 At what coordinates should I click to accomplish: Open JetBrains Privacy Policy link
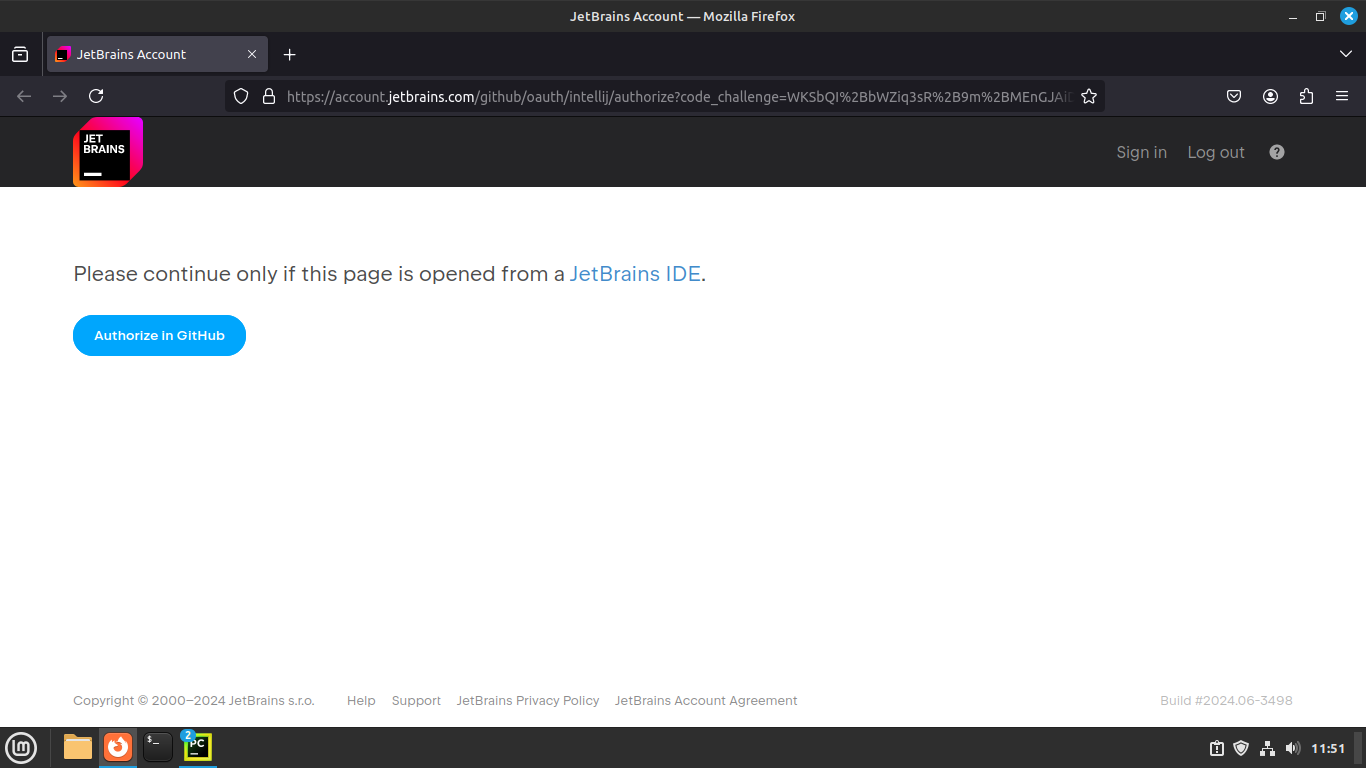coord(528,701)
